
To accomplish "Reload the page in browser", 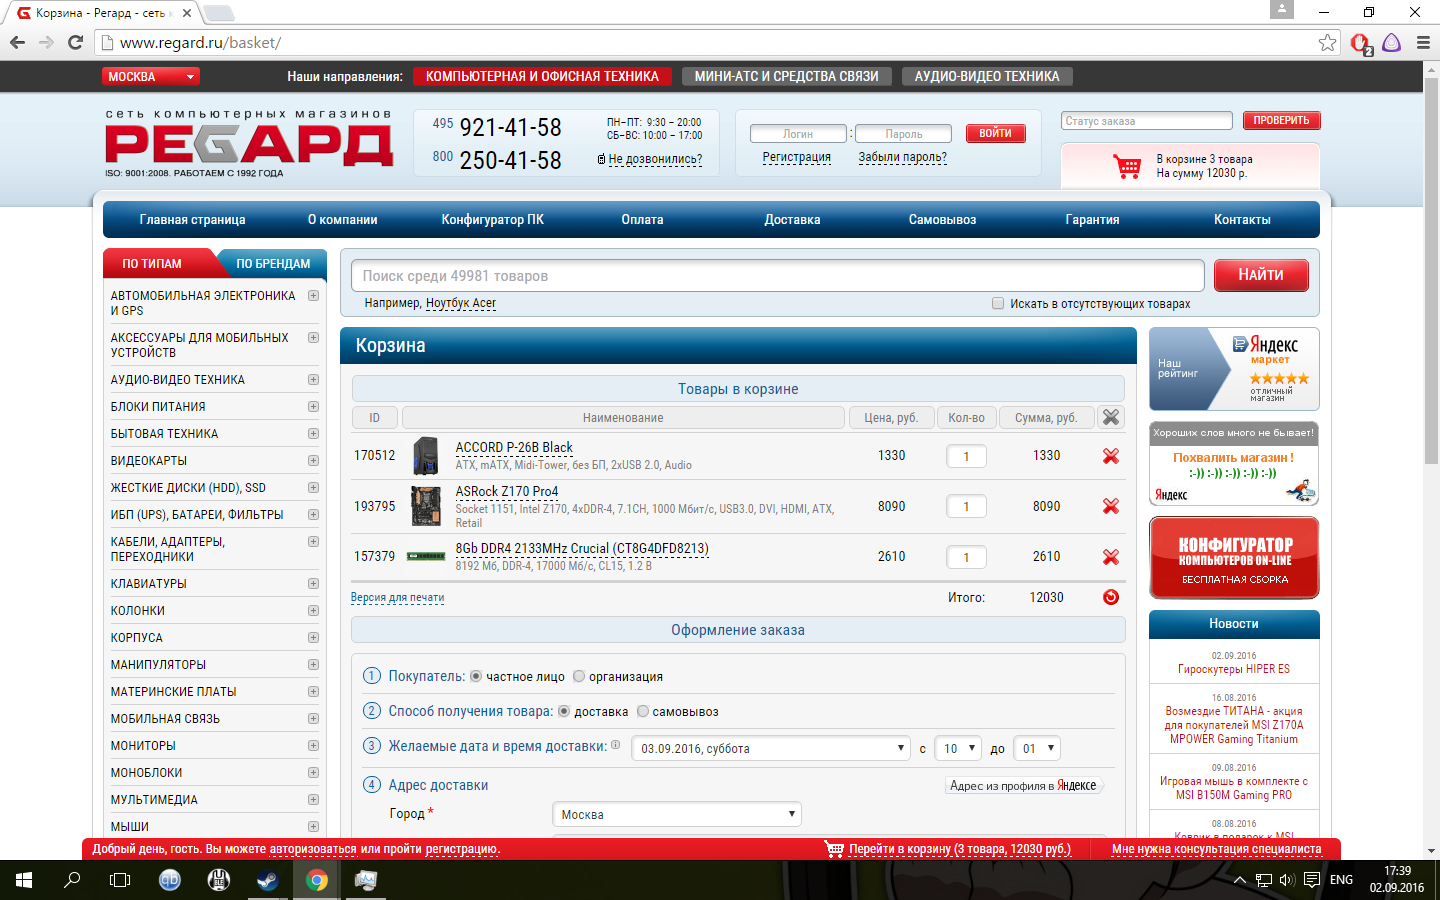I will coord(75,43).
